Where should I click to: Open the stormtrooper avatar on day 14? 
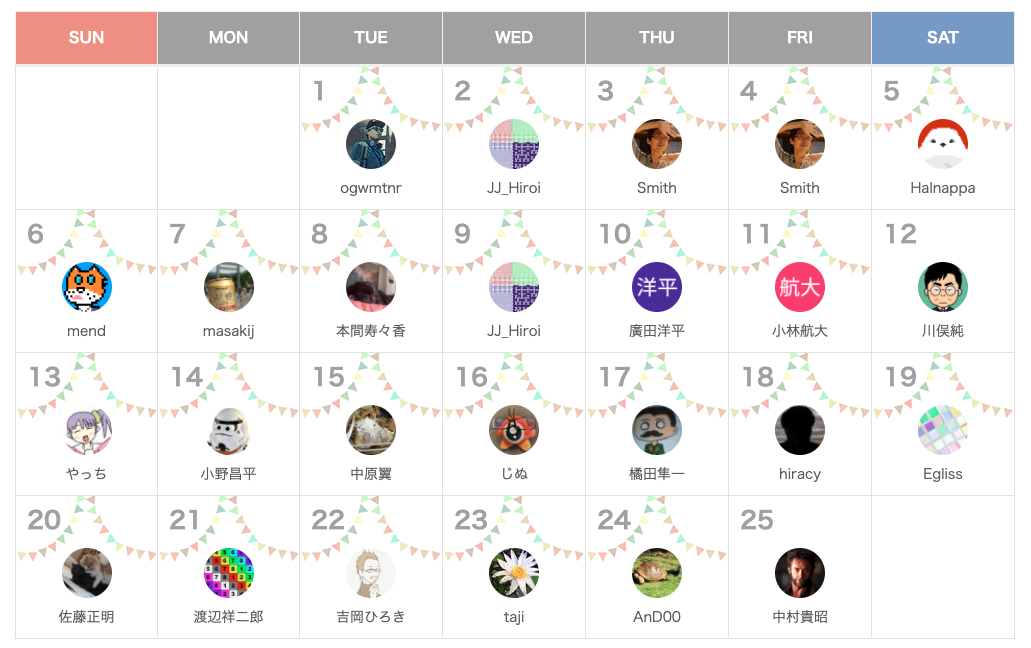229,430
